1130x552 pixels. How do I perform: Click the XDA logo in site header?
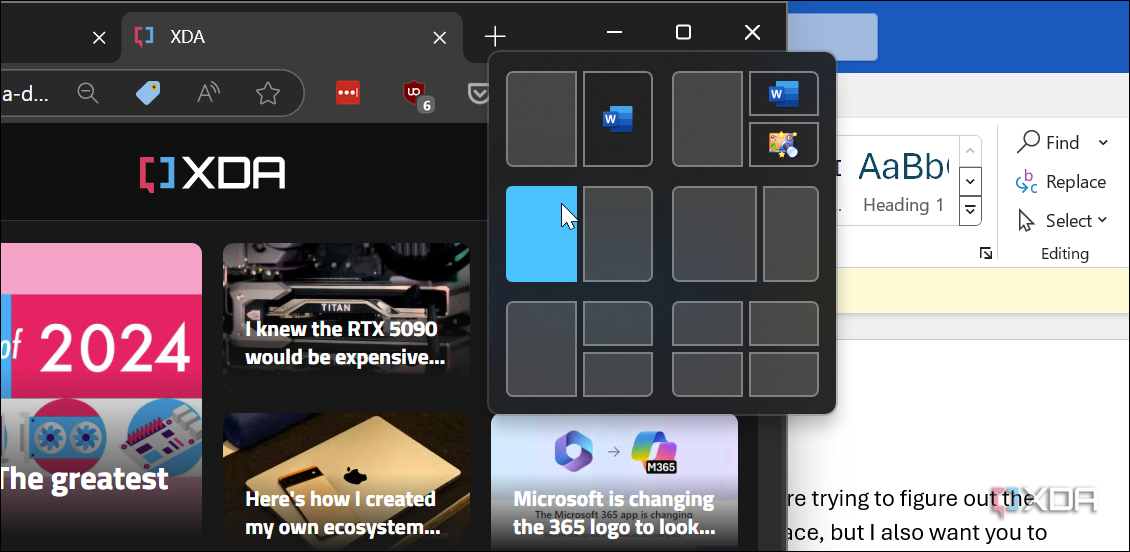click(213, 174)
